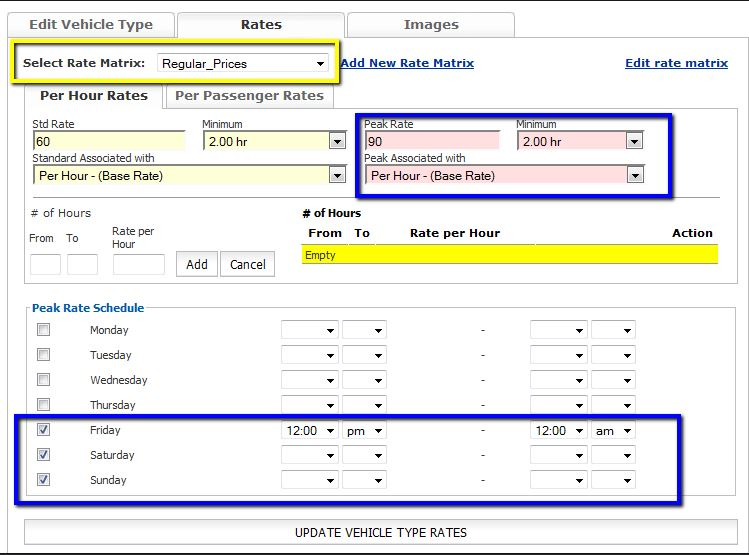Click the Std Rate input field
The height and width of the screenshot is (555, 749).
pyautogui.click(x=108, y=141)
